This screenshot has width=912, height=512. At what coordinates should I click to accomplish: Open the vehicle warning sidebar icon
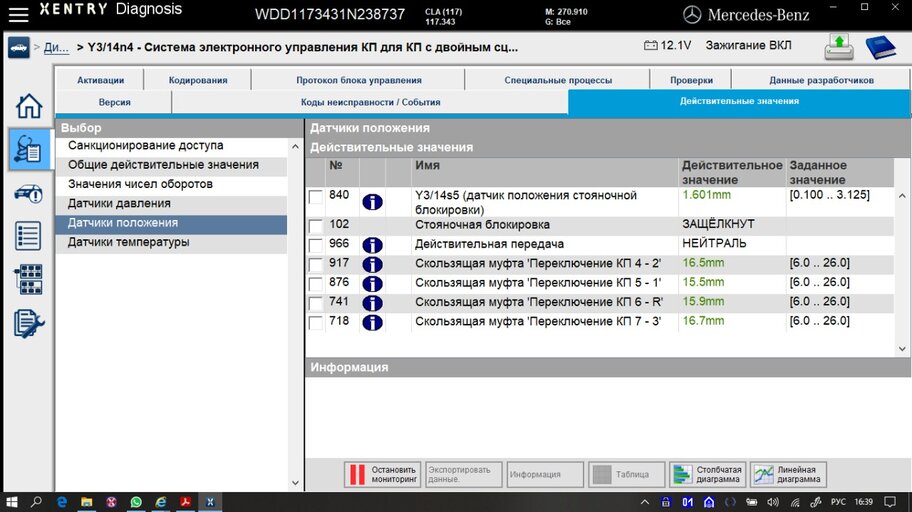pos(28,193)
